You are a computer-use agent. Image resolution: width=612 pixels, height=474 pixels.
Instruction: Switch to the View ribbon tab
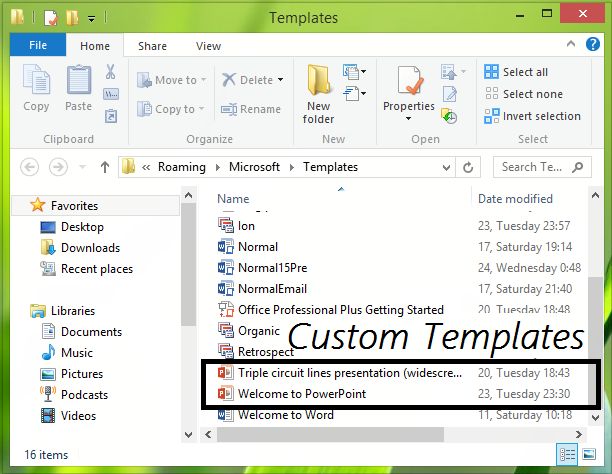(x=208, y=46)
